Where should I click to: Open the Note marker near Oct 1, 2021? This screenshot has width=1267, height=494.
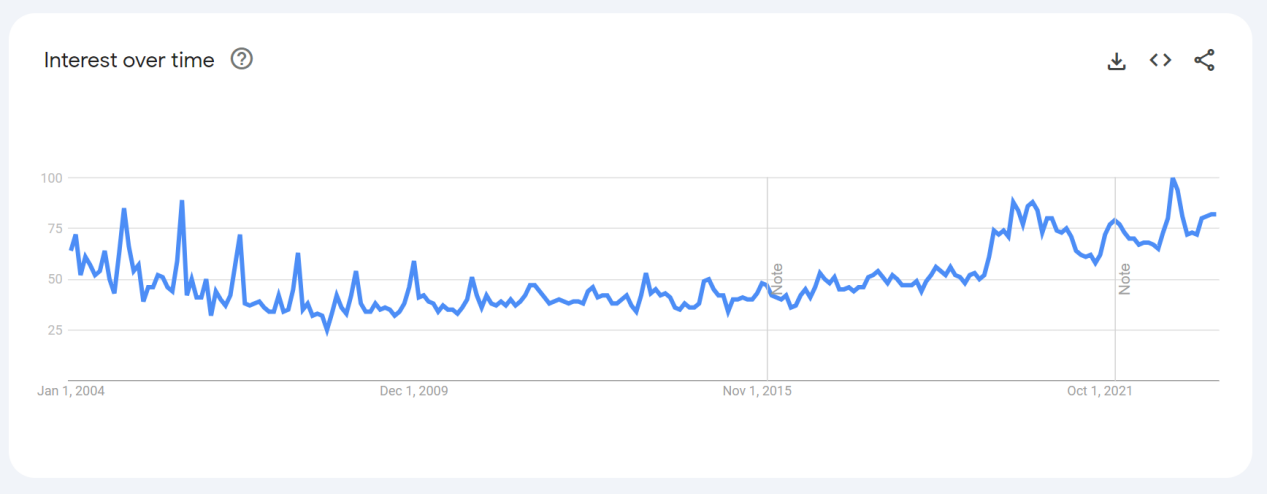(1125, 278)
